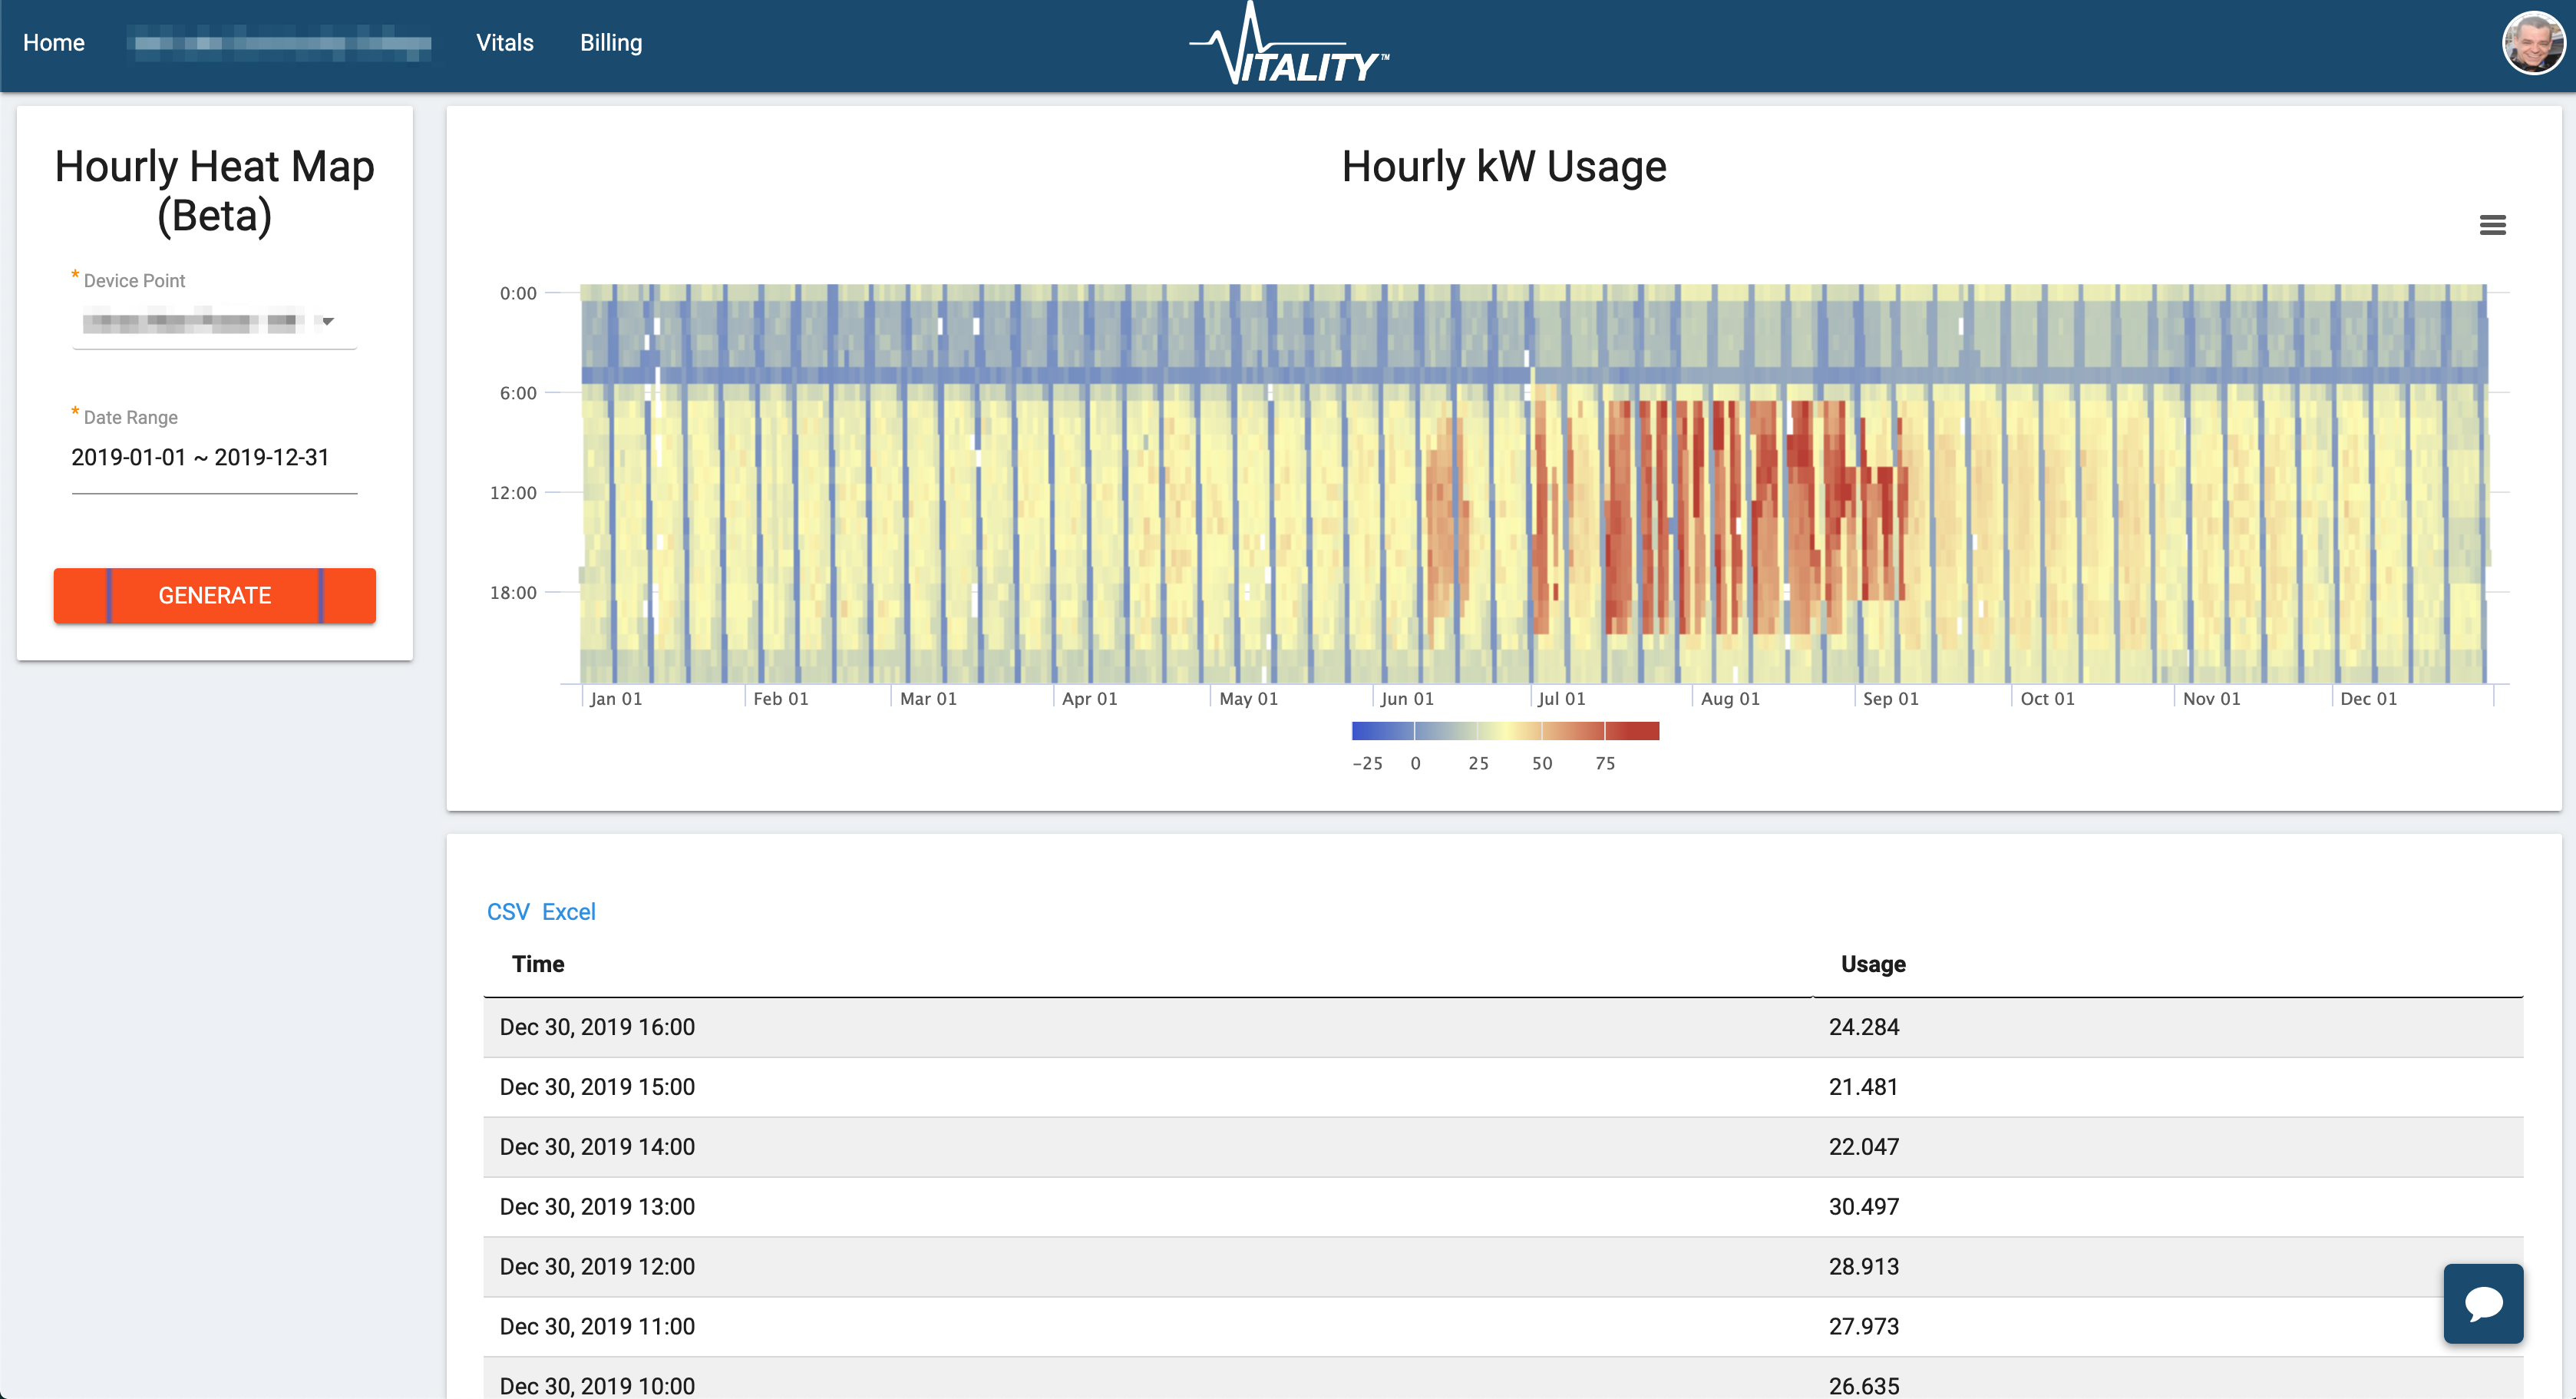Sort table by Usage column header
This screenshot has height=1399, width=2576.
(1872, 964)
